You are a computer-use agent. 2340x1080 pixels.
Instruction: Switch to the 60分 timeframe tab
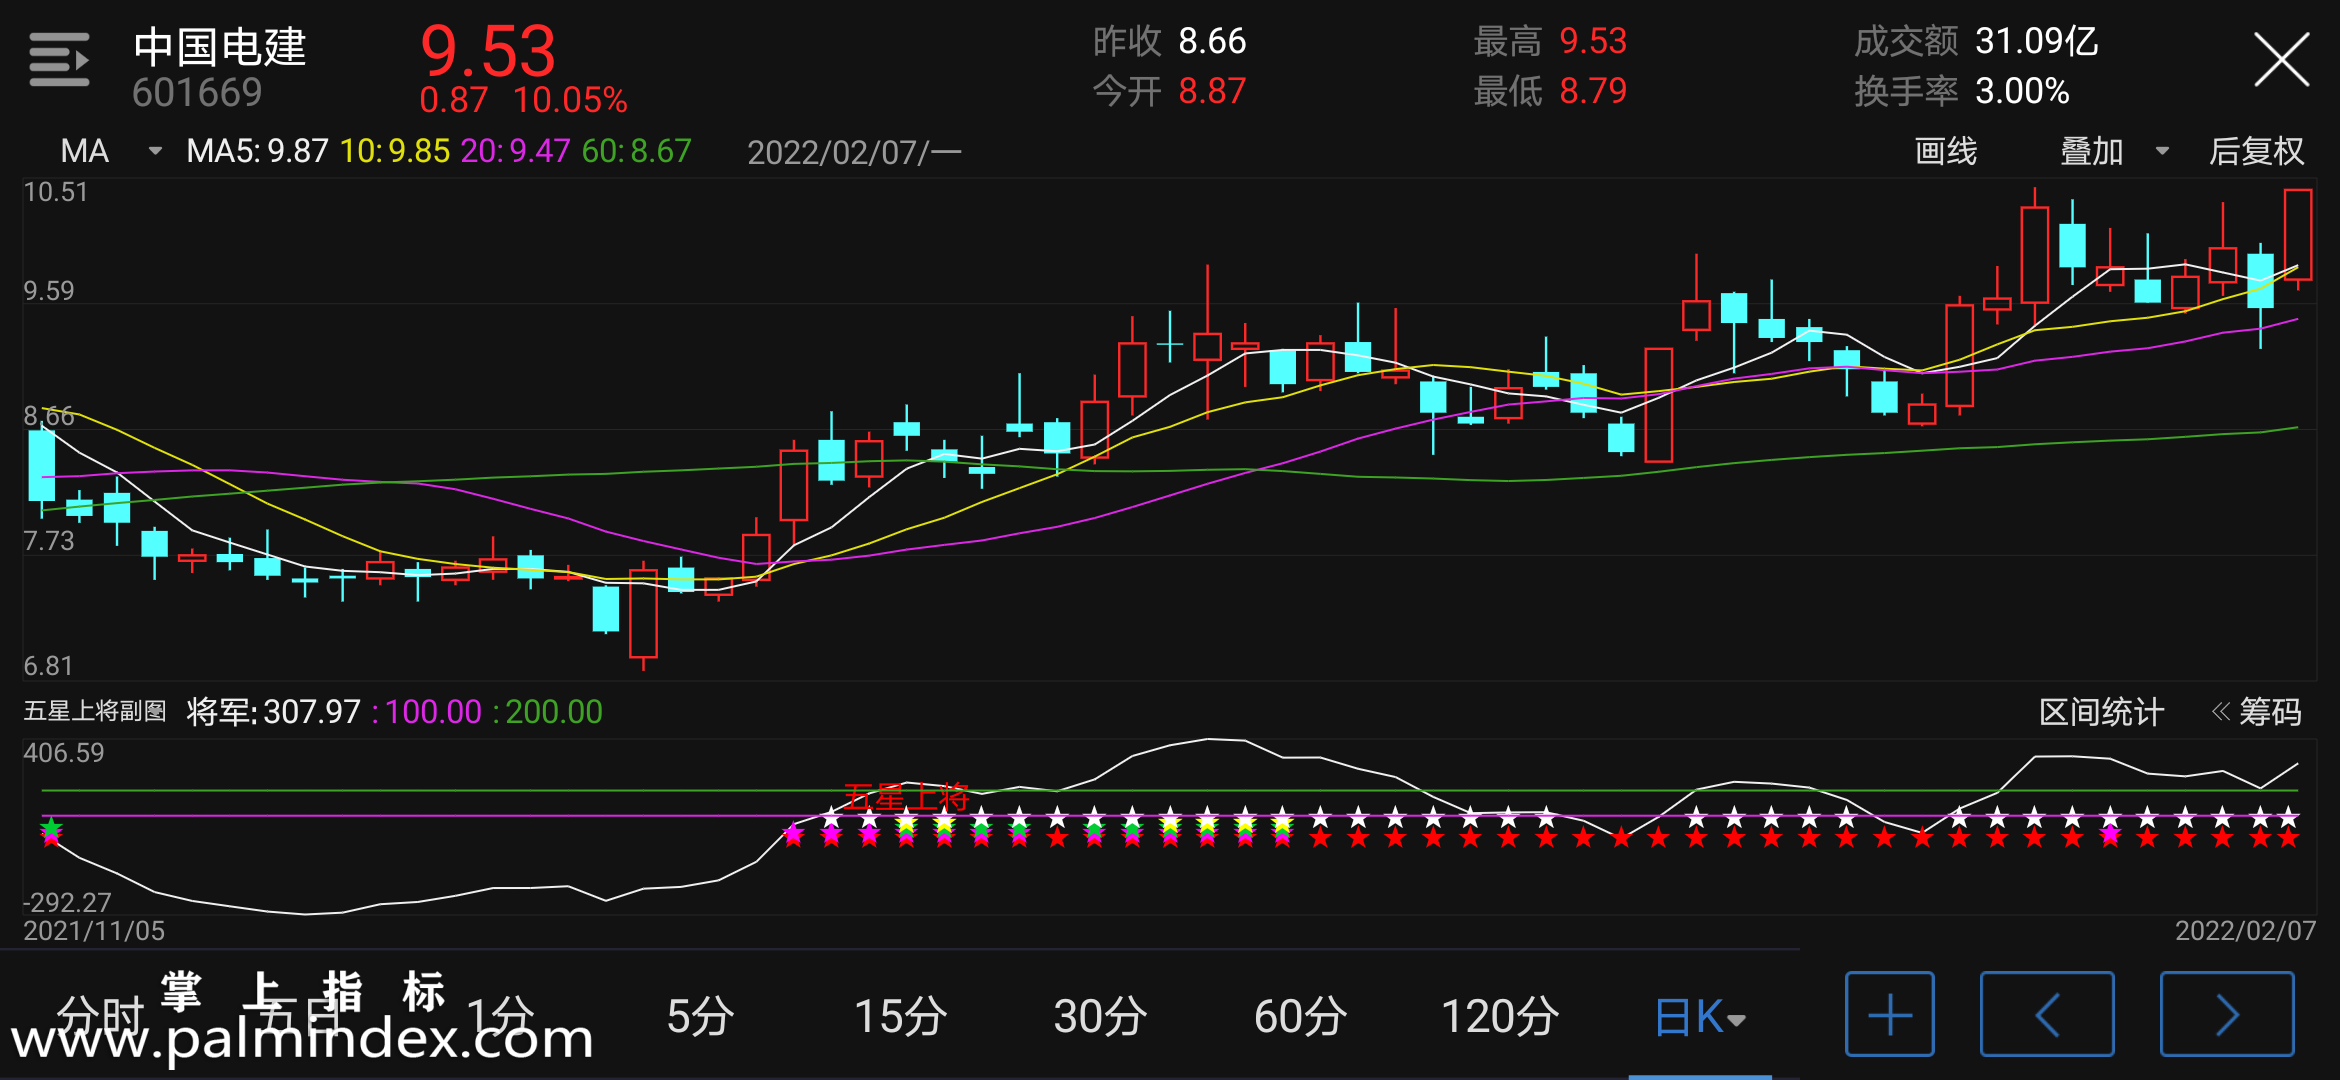[1300, 1016]
